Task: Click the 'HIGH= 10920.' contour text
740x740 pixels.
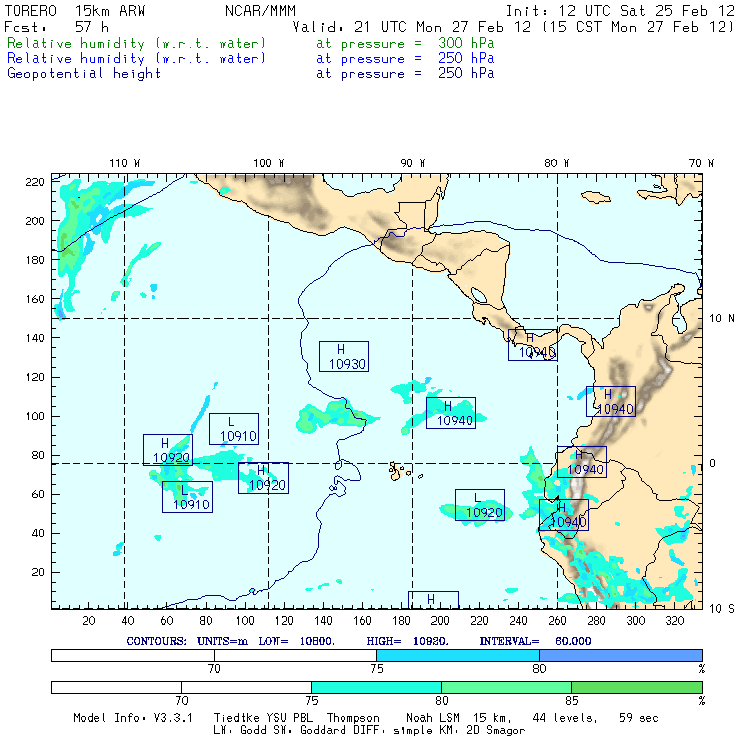Action: (x=408, y=641)
